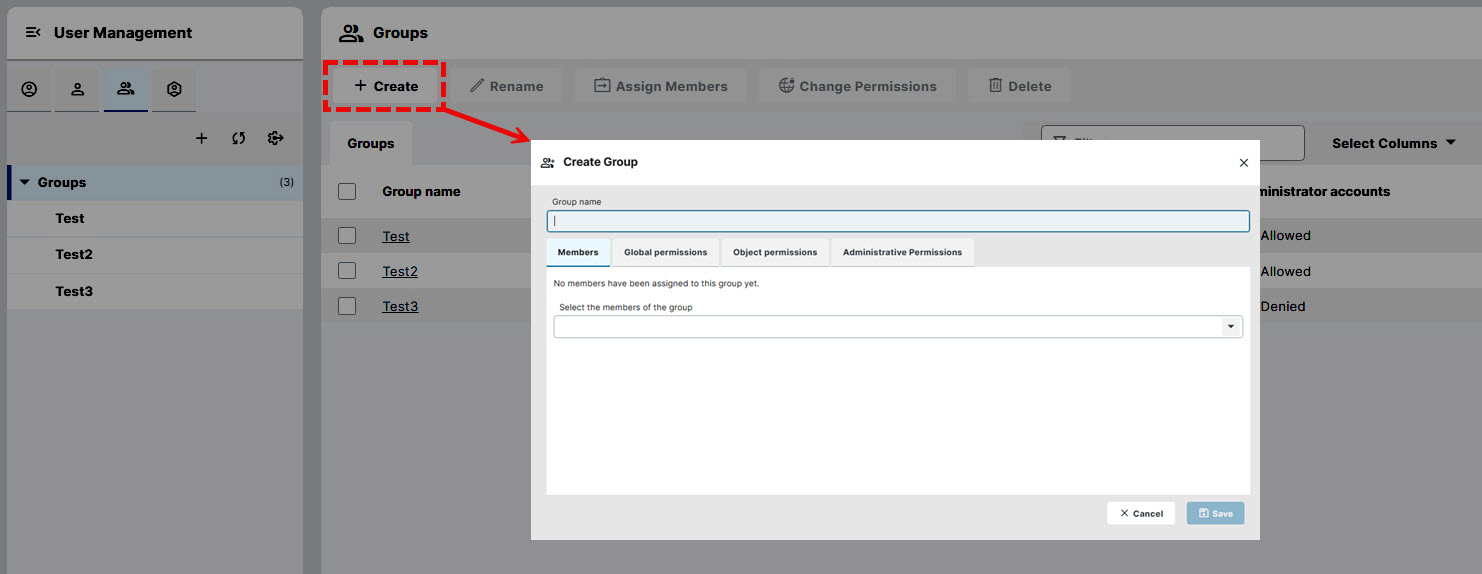Click the filter input field

point(1172,143)
